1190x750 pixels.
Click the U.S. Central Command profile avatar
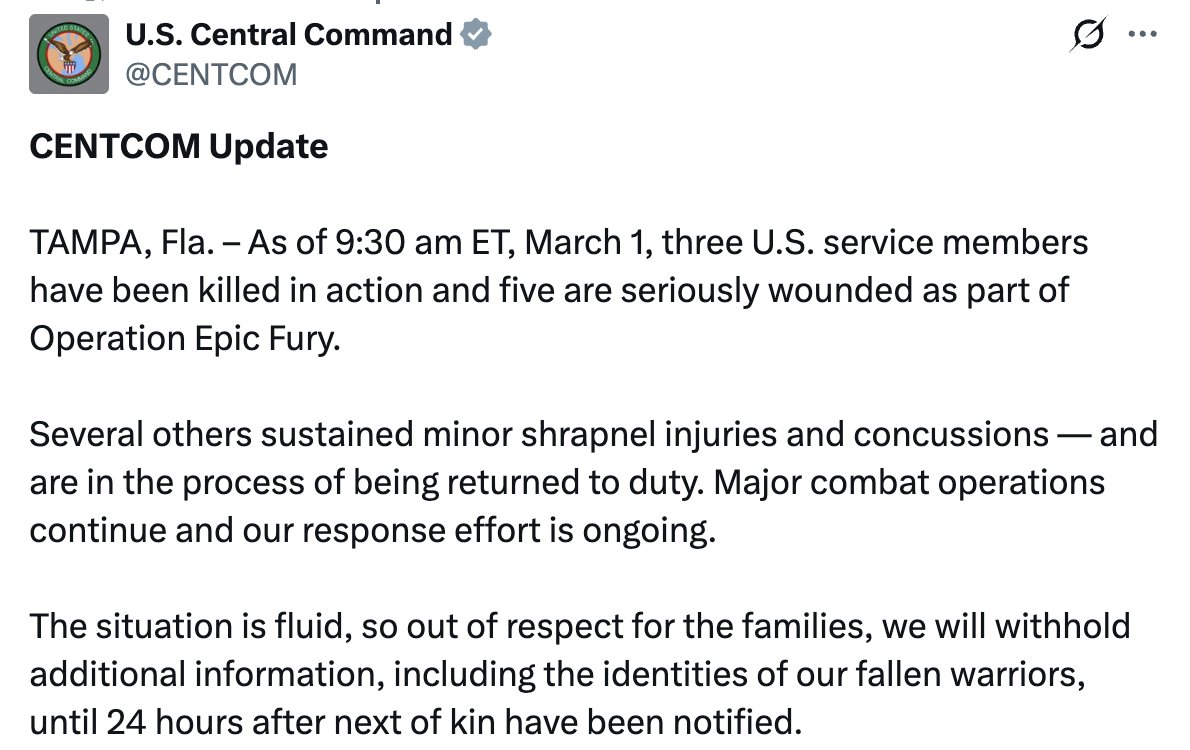69,54
